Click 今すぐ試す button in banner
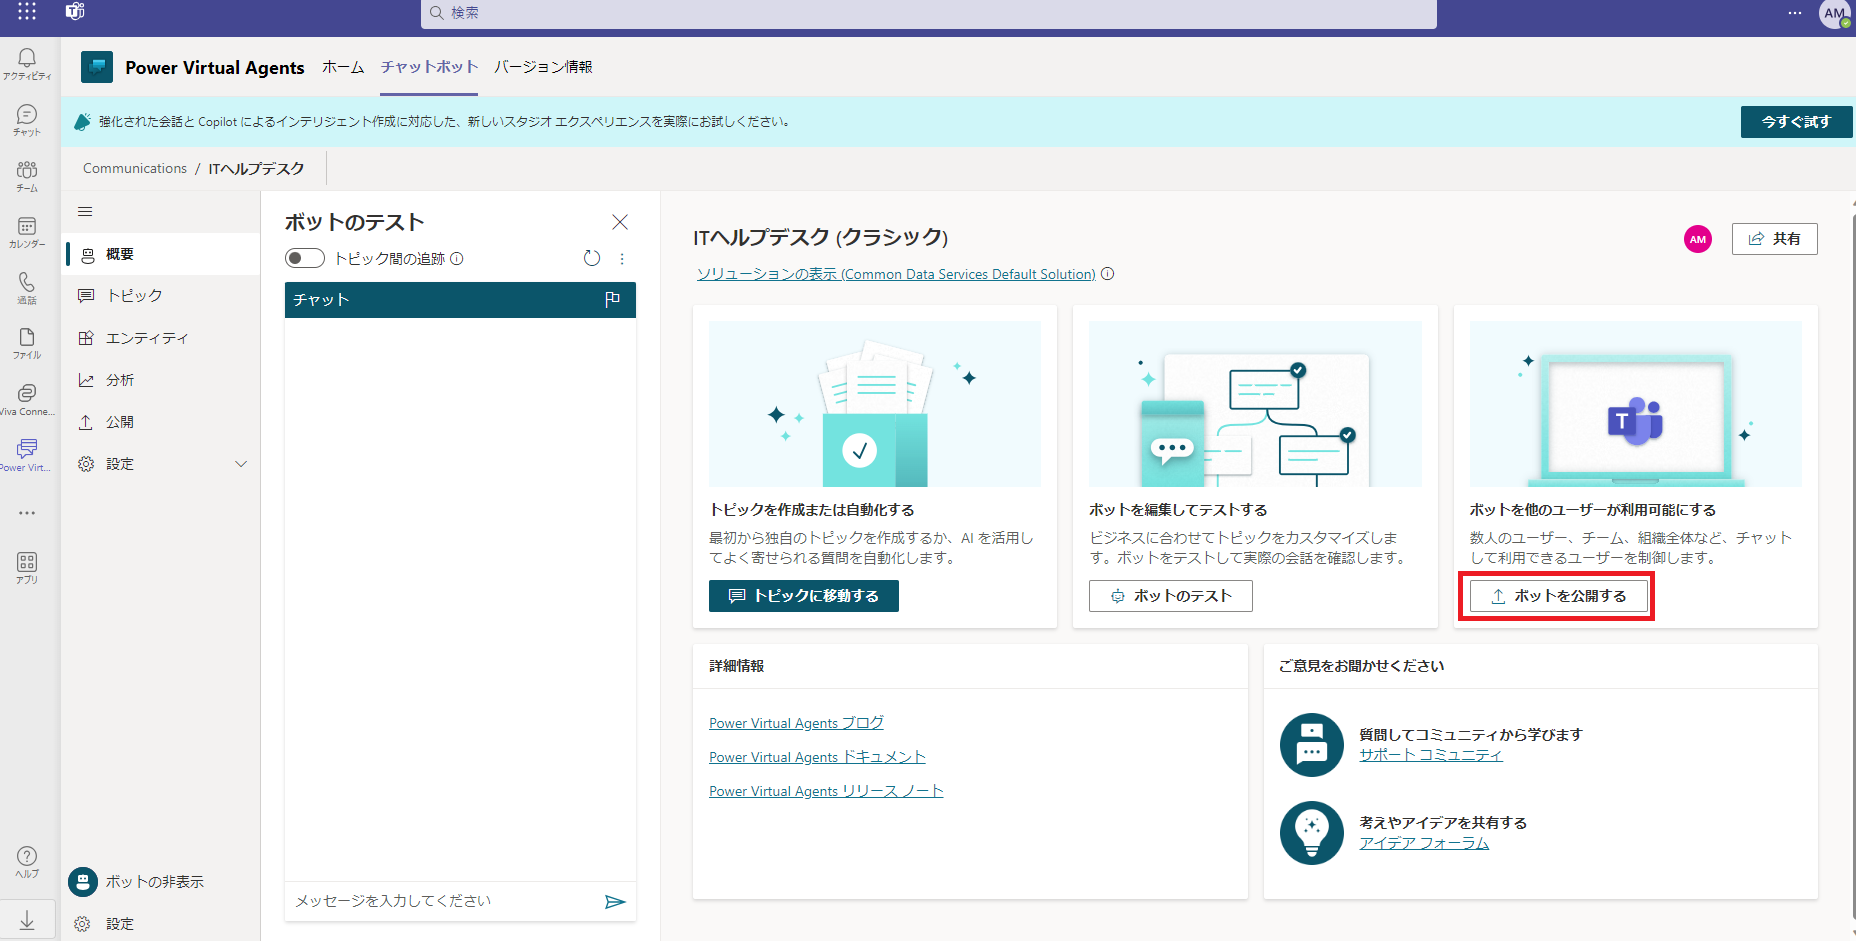The width and height of the screenshot is (1856, 941). (1796, 122)
